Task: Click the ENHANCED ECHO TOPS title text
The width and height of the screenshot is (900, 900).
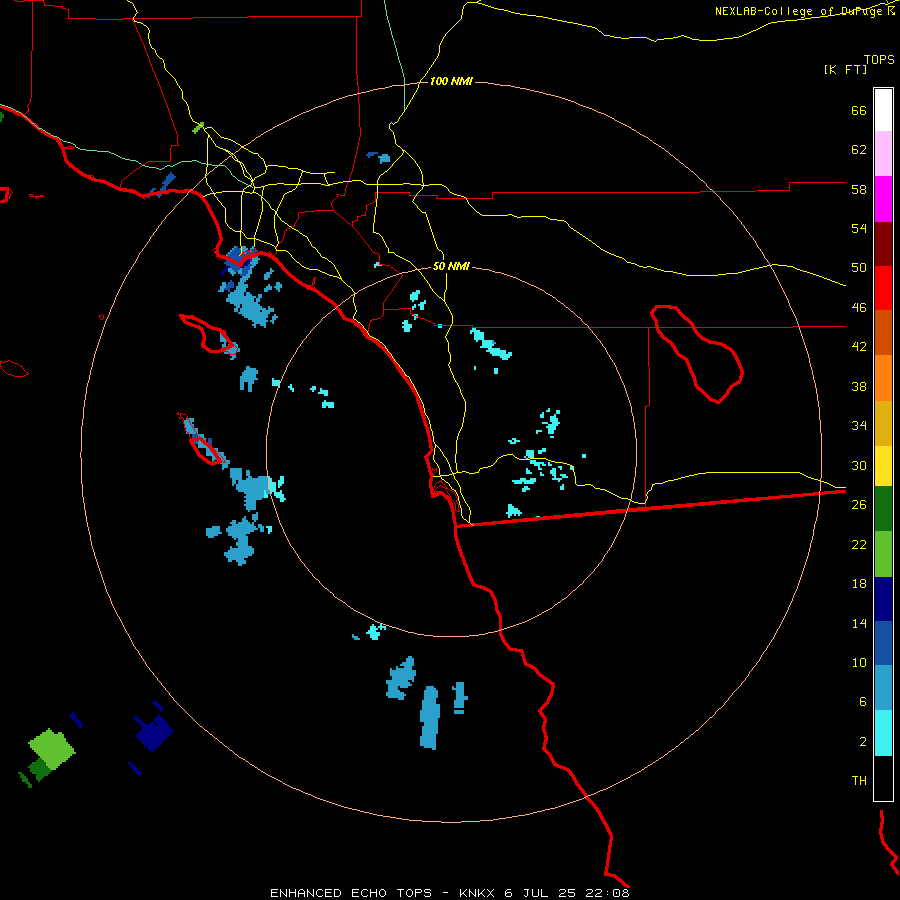Action: tap(351, 893)
